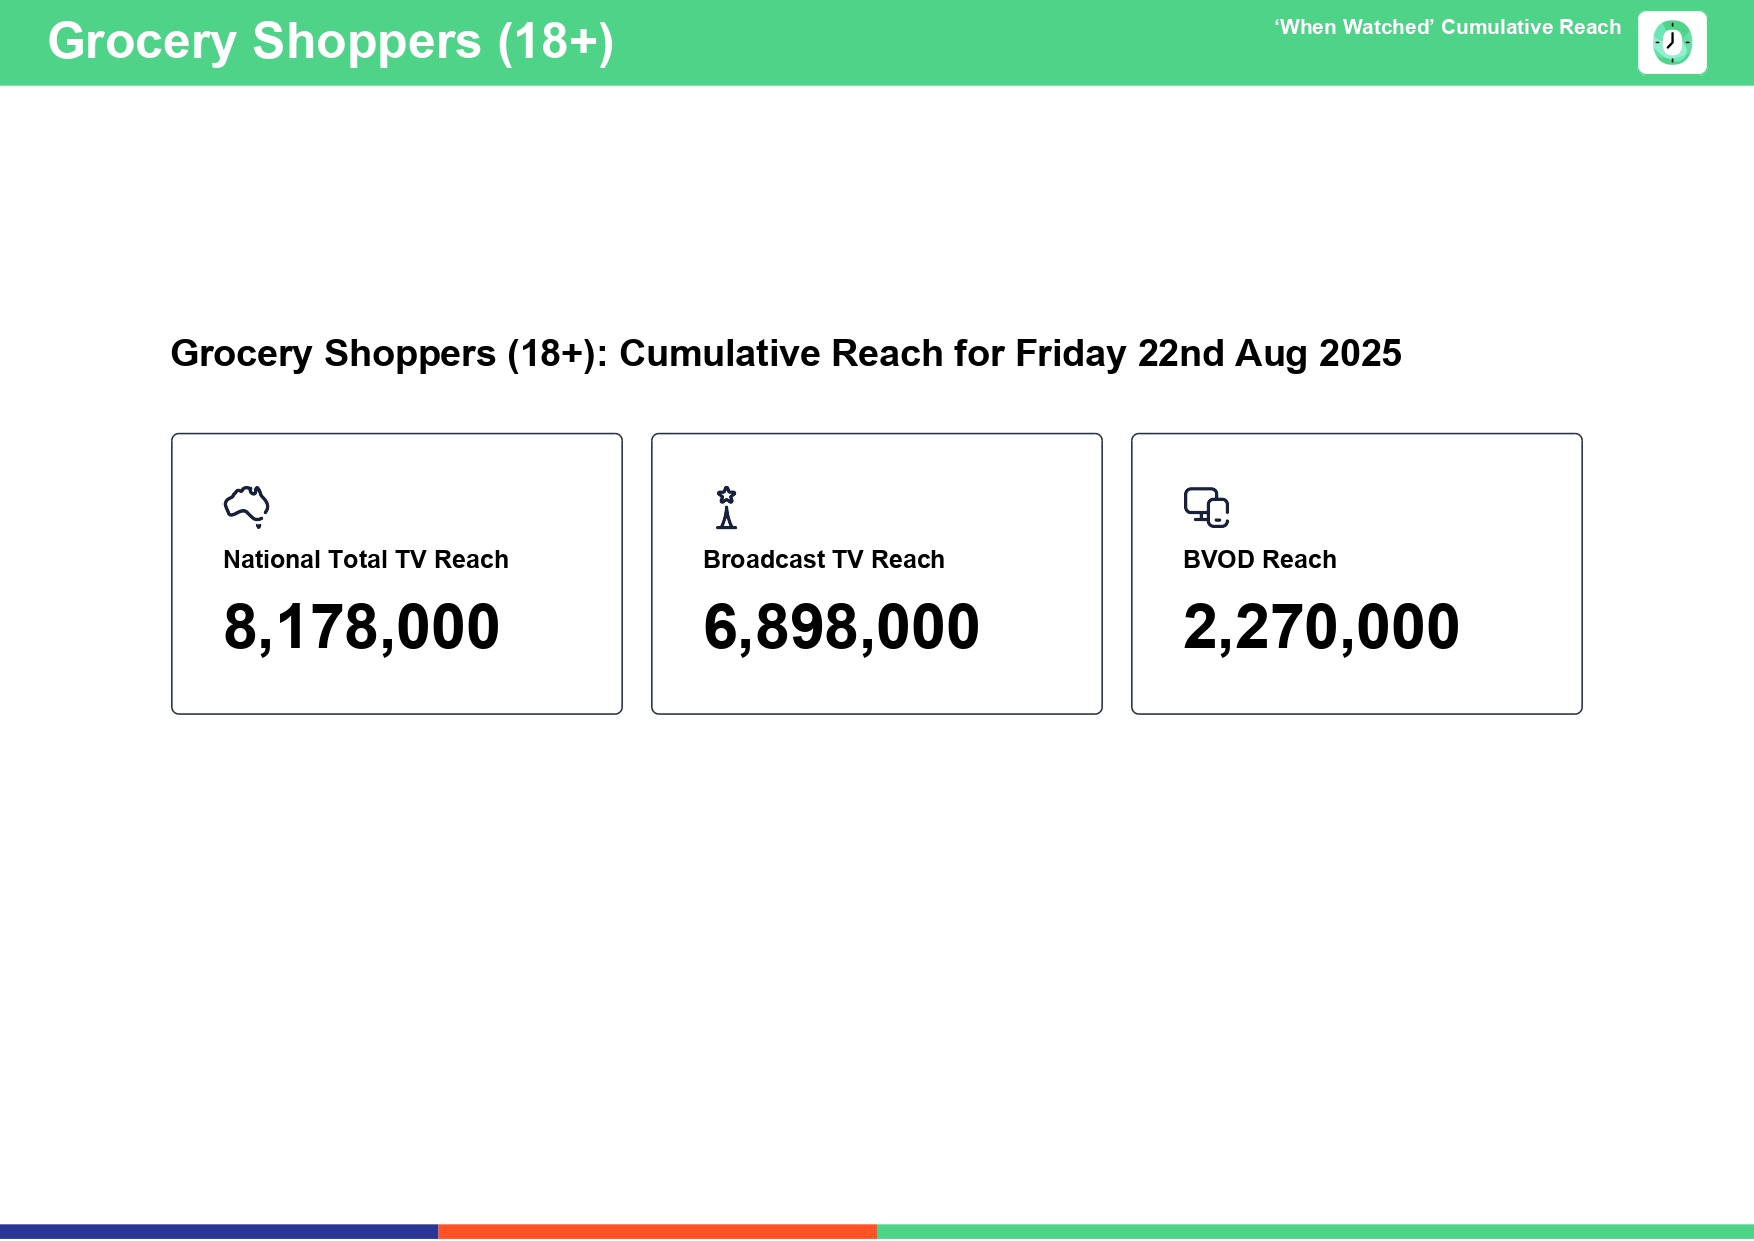Select the 8,178,000 reach figure
Viewport: 1754px width, 1241px height.
coord(361,627)
